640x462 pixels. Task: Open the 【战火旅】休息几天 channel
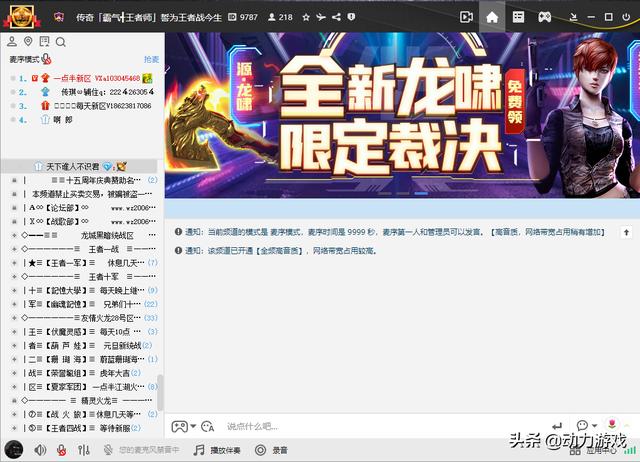(x=84, y=414)
